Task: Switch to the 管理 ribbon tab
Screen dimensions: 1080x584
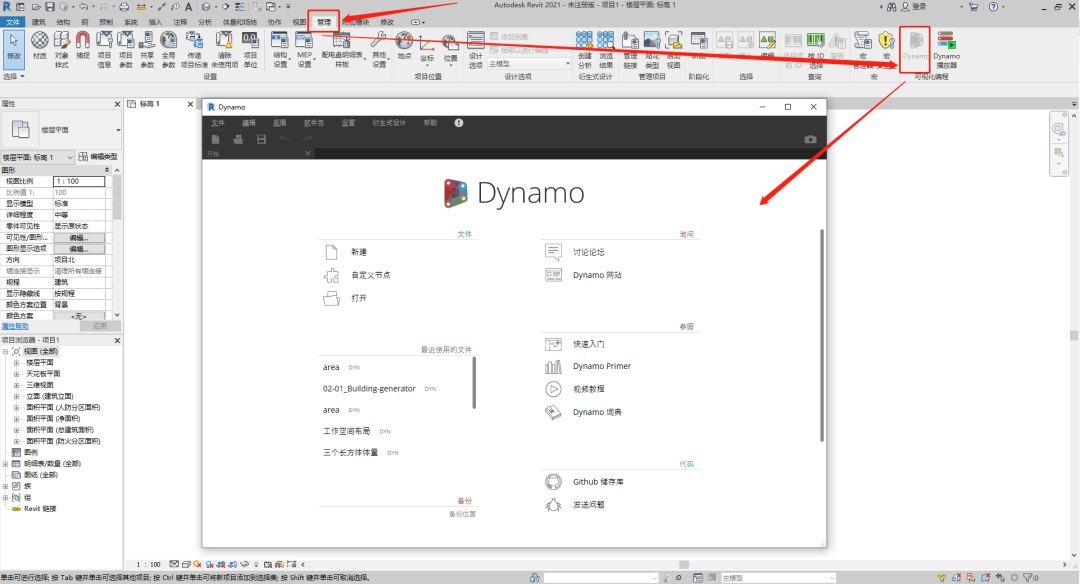Action: (324, 22)
